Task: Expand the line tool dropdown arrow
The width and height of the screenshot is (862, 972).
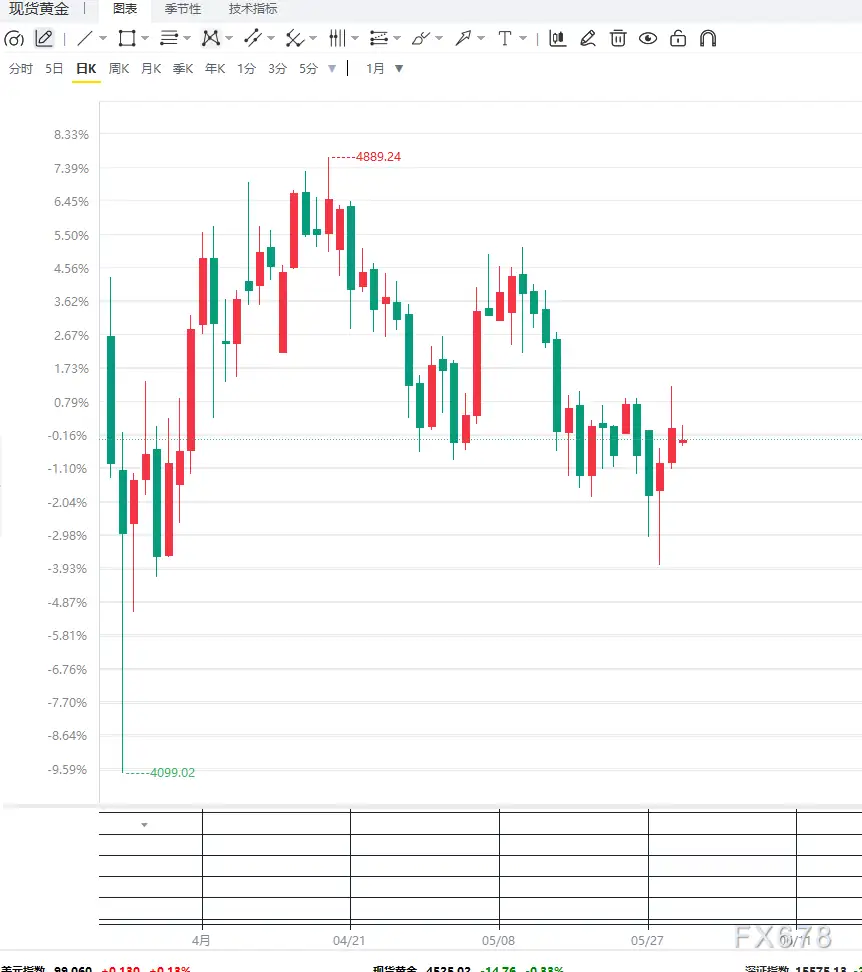Action: click(103, 38)
